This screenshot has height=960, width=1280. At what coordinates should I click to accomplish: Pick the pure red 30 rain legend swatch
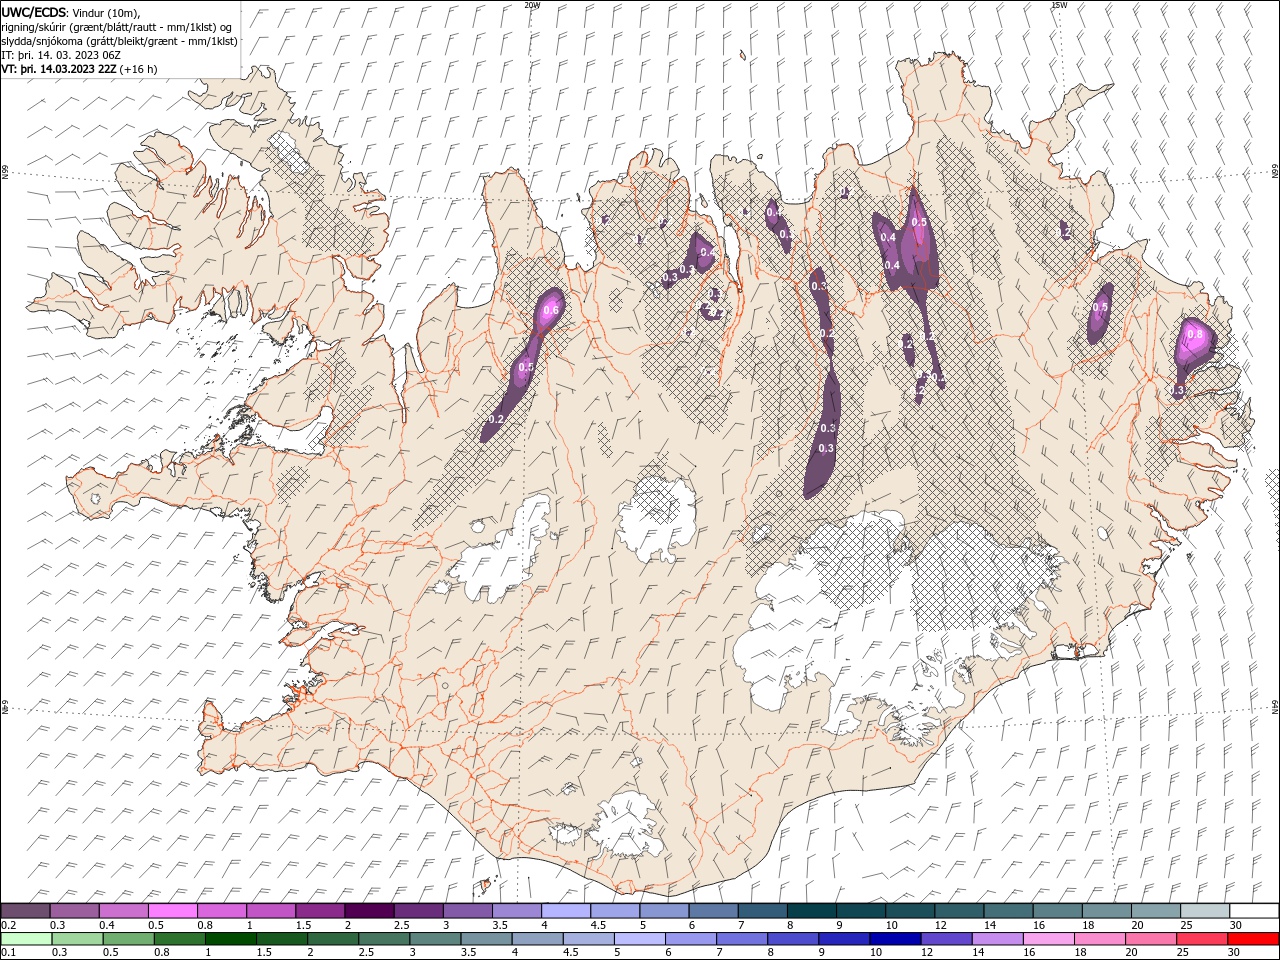1253,939
